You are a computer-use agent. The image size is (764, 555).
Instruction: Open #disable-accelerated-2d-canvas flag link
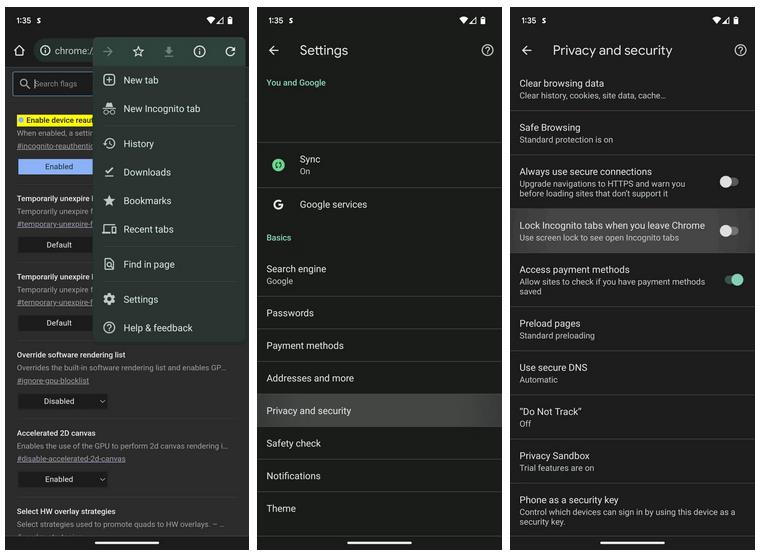tap(71, 459)
